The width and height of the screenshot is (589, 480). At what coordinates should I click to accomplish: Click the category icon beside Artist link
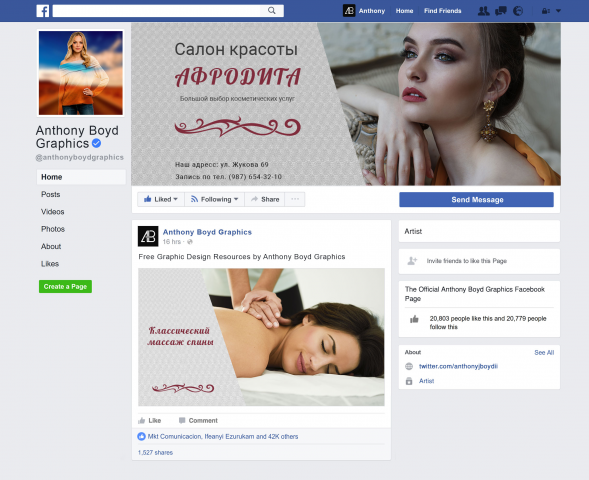pyautogui.click(x=409, y=381)
